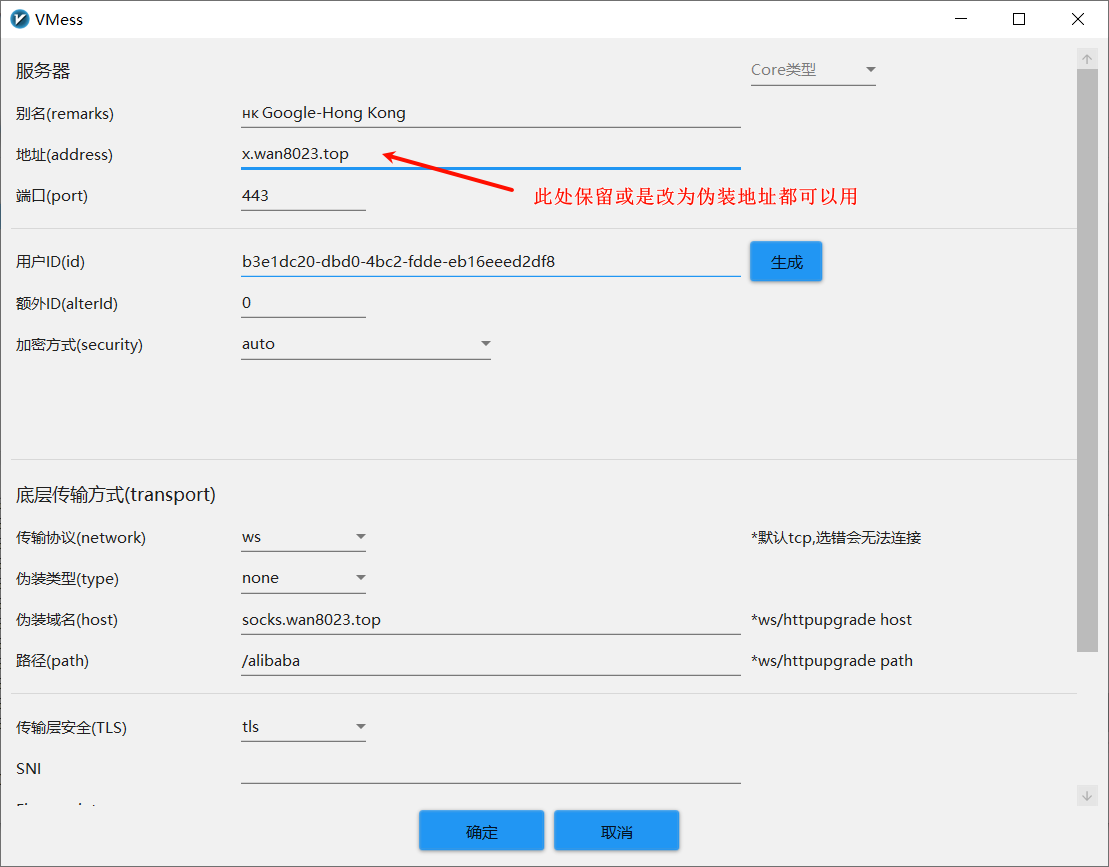Click the VMess app icon in title bar

click(x=20, y=19)
